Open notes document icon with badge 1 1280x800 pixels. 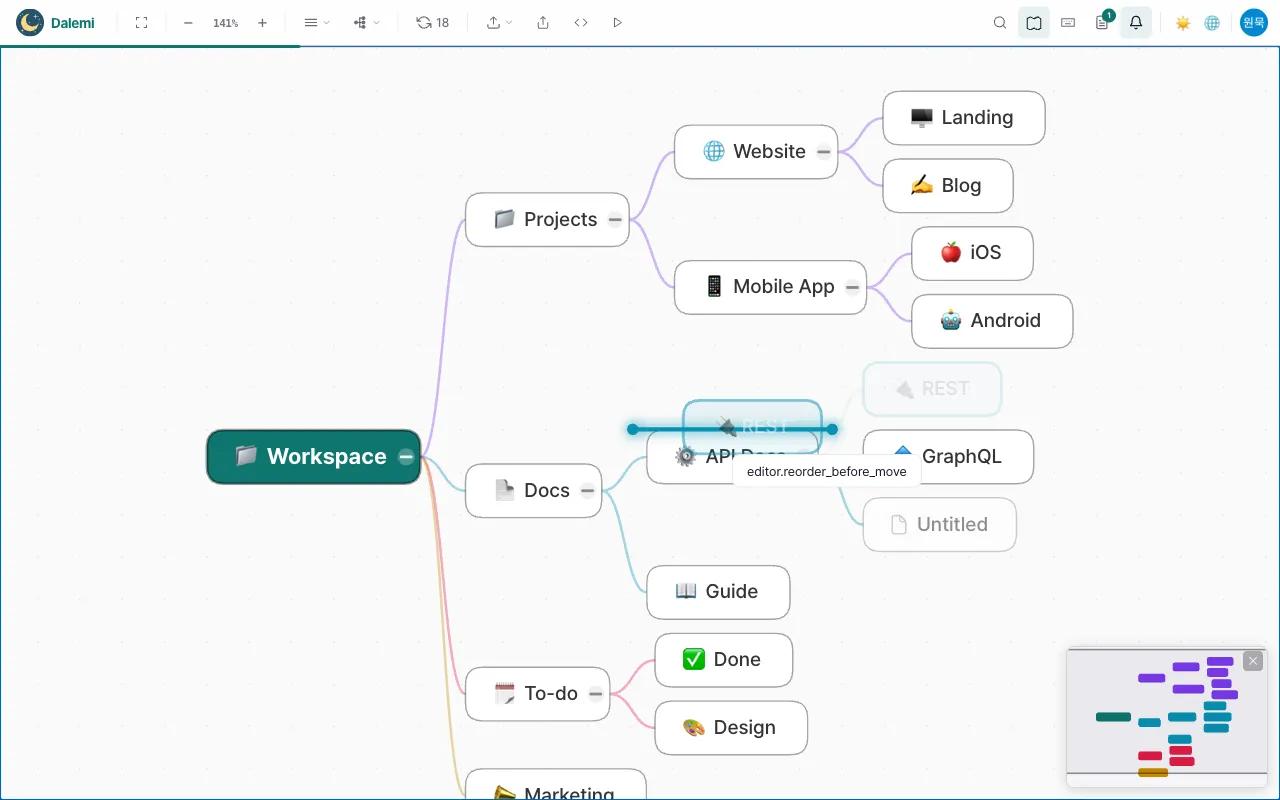click(1102, 22)
